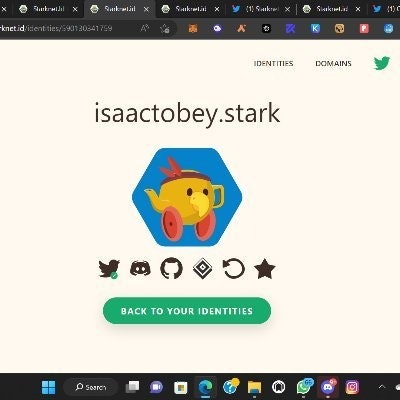Open Discord from the taskbar
Image resolution: width=400 pixels, height=400 pixels.
point(328,387)
